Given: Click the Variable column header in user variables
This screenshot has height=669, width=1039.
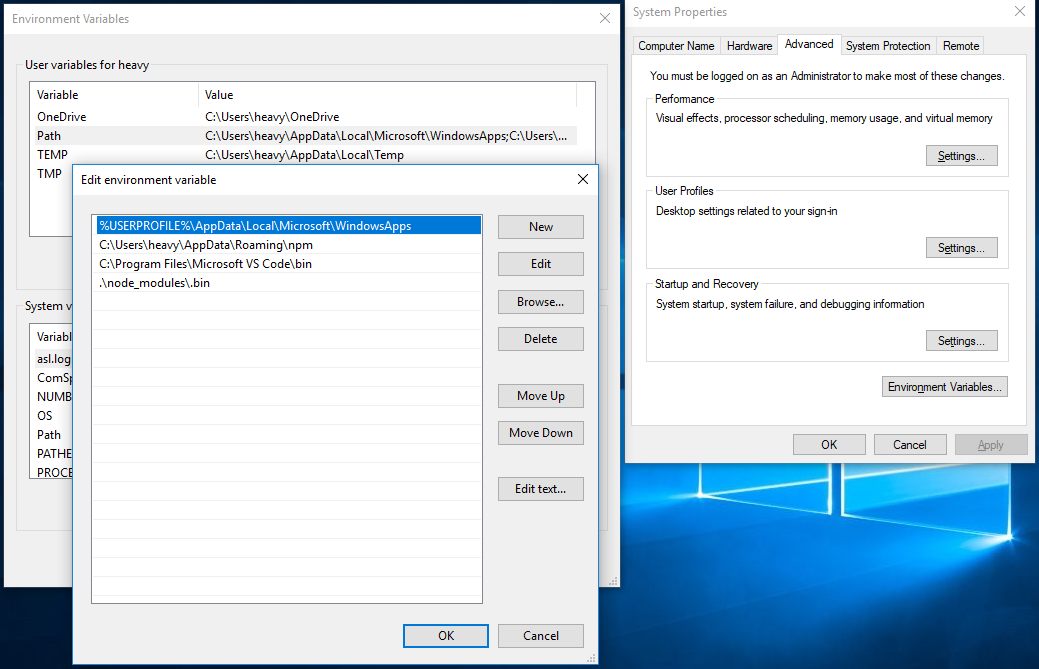Looking at the screenshot, I should (x=115, y=95).
